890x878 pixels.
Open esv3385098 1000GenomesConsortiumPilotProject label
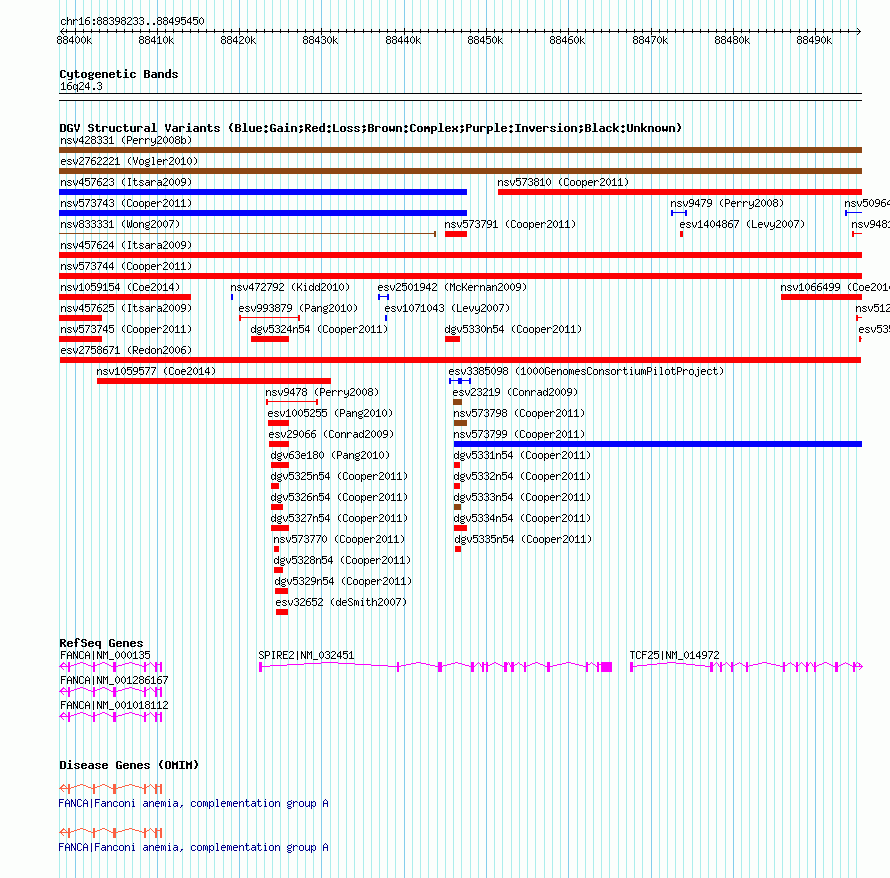[586, 371]
